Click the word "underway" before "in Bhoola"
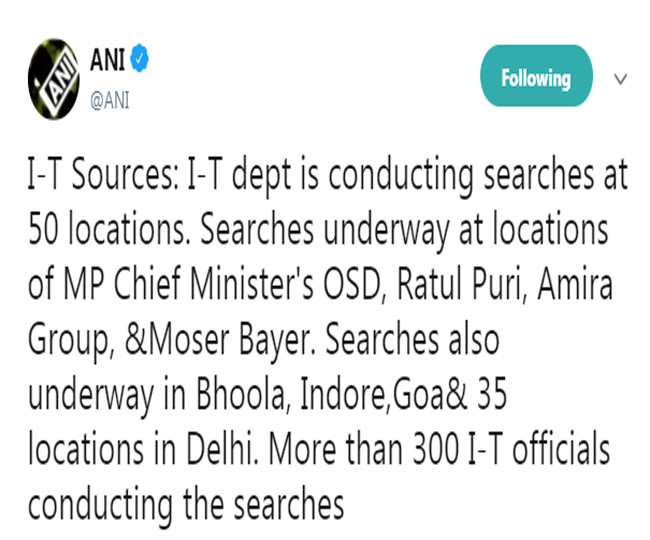Image resolution: width=650 pixels, height=540 pixels. (91, 394)
